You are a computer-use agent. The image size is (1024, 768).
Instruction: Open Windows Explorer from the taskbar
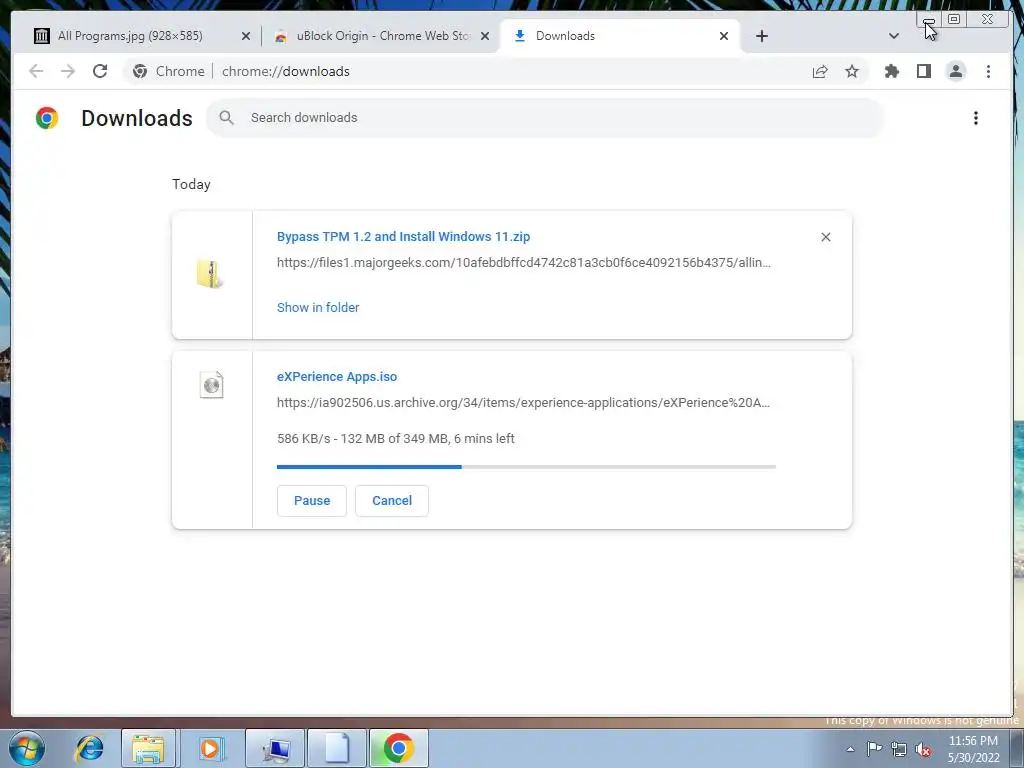(148, 748)
